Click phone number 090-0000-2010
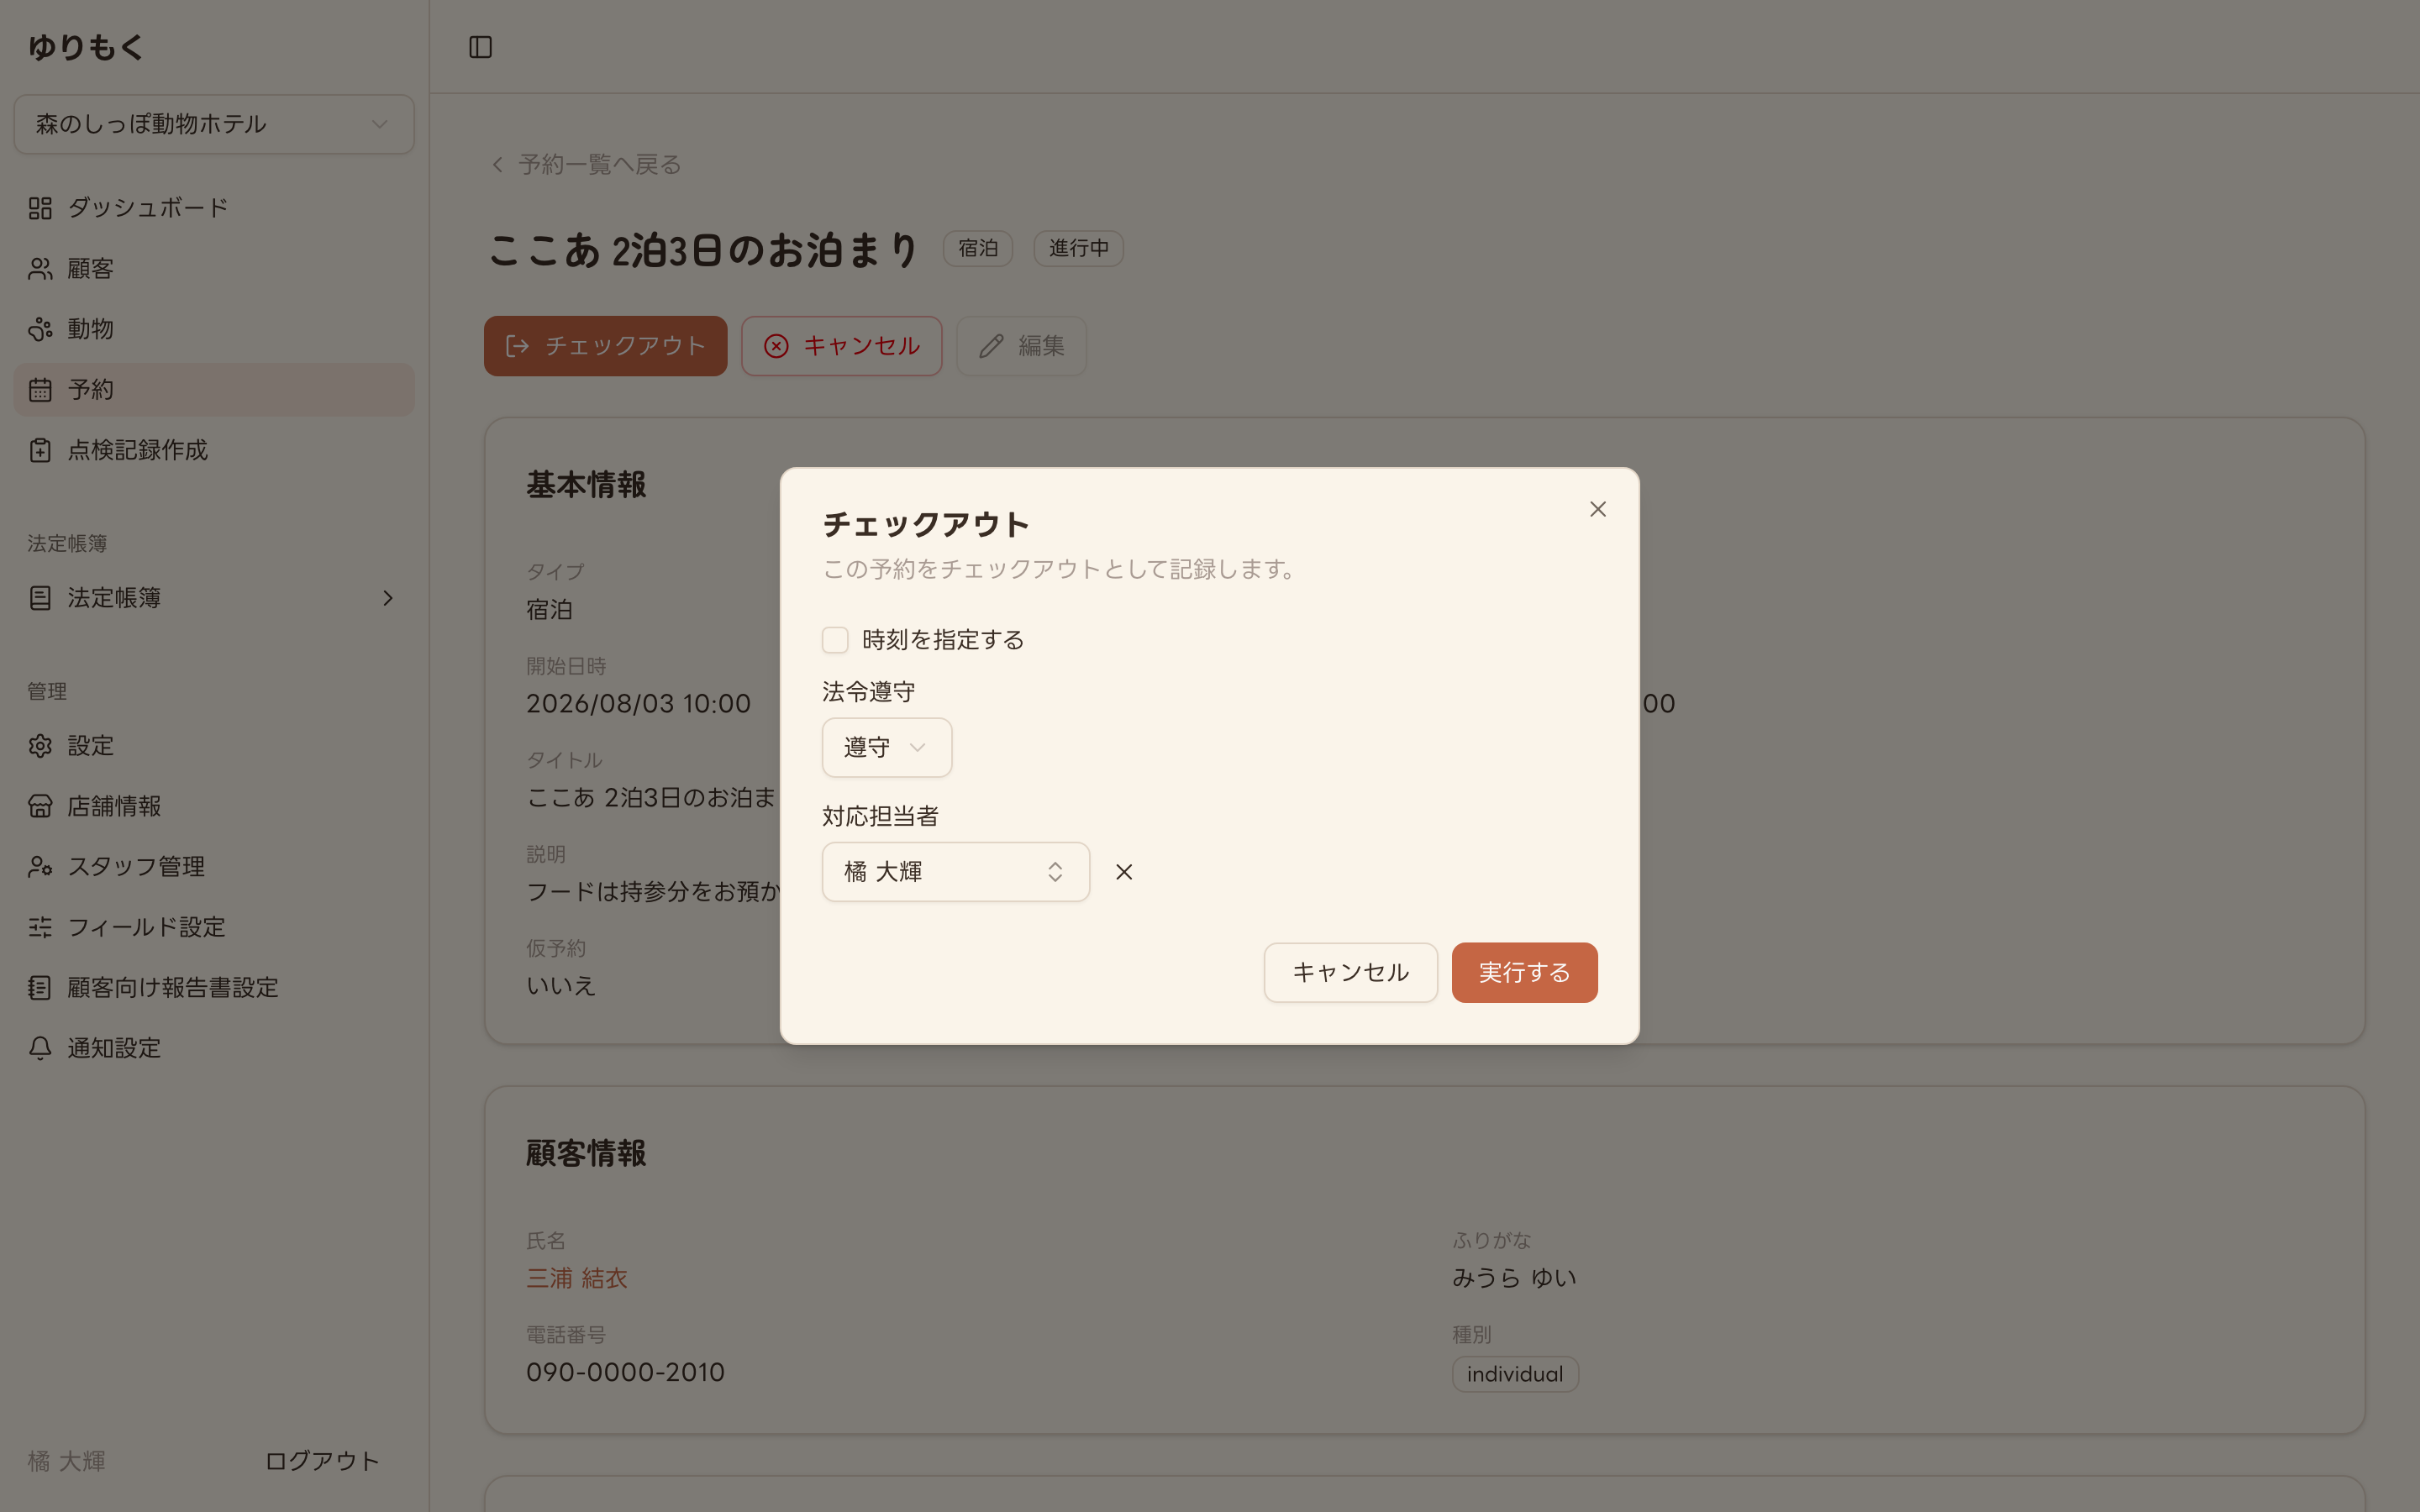Viewport: 2420px width, 1512px height. (x=625, y=1372)
